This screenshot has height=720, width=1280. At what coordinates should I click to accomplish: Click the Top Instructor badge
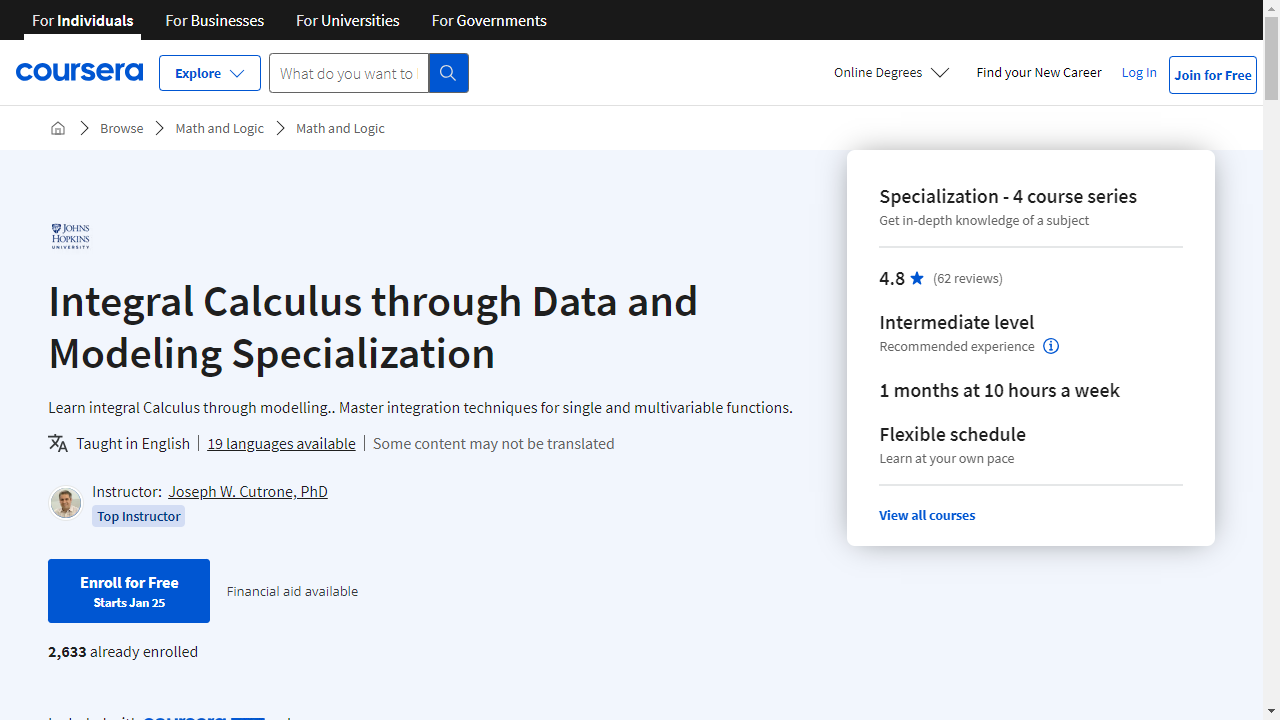[x=139, y=516]
